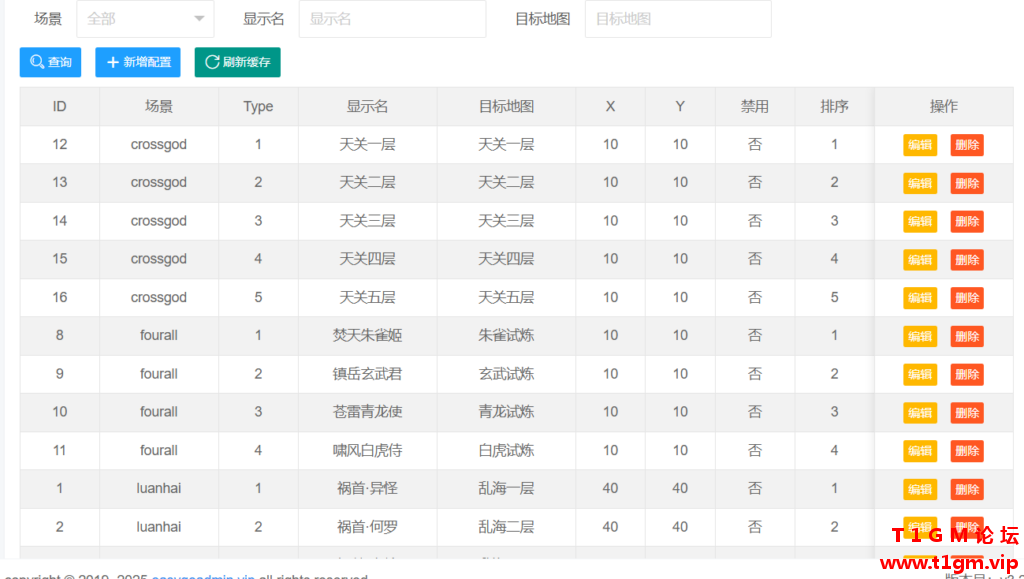Edit the 焚天朱雀姬 row
Screen dimensions: 1024x579
pos(920,336)
